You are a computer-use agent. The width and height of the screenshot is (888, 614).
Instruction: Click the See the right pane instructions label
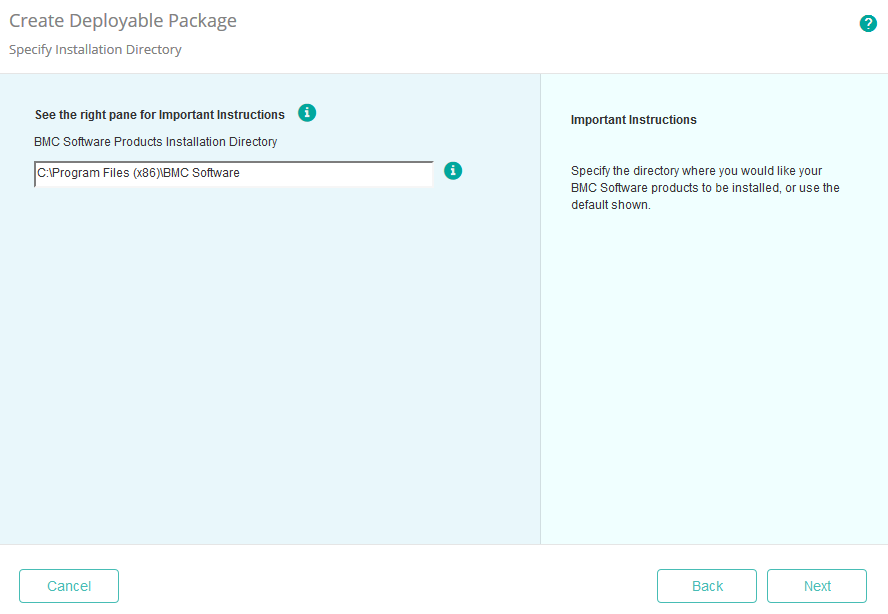pyautogui.click(x=160, y=114)
